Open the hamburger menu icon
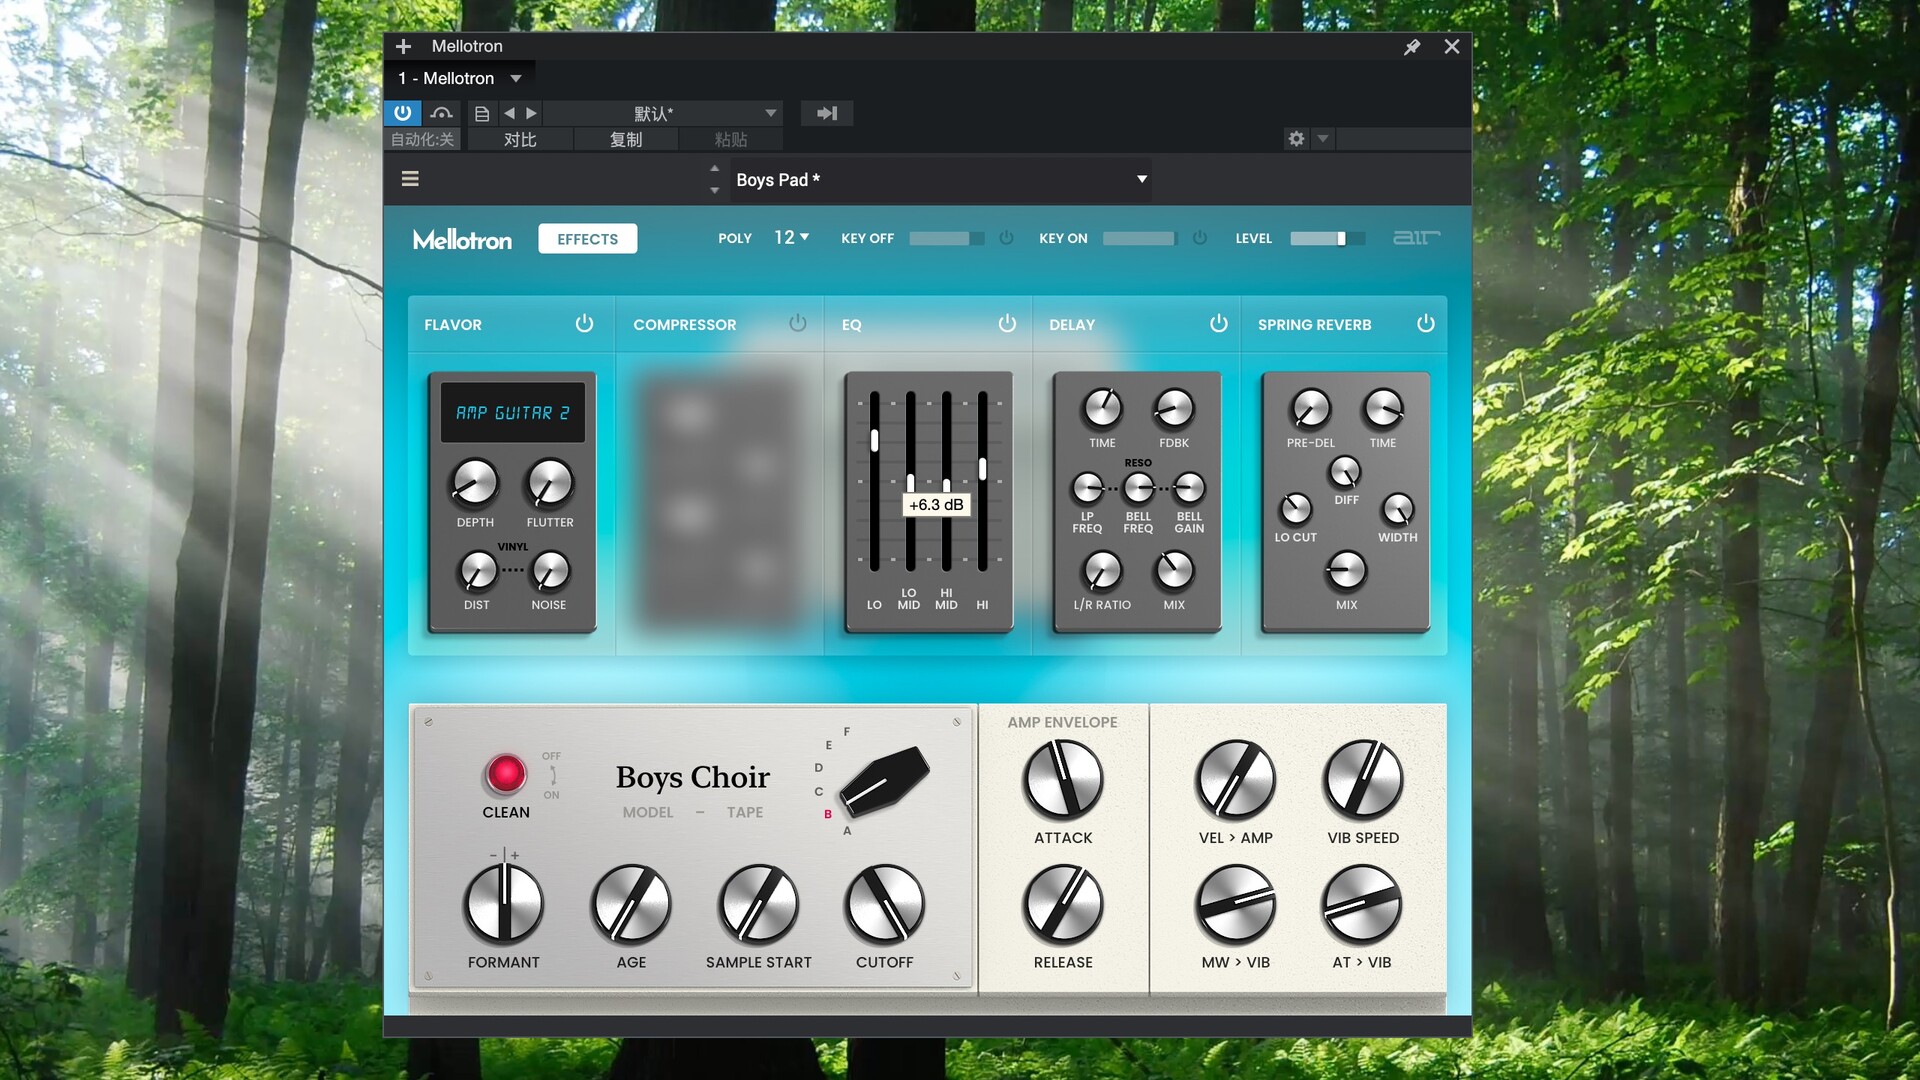This screenshot has width=1920, height=1080. [x=410, y=179]
